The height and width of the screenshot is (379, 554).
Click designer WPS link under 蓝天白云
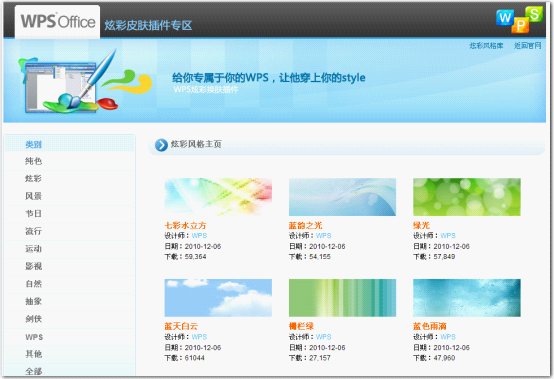pos(199,337)
